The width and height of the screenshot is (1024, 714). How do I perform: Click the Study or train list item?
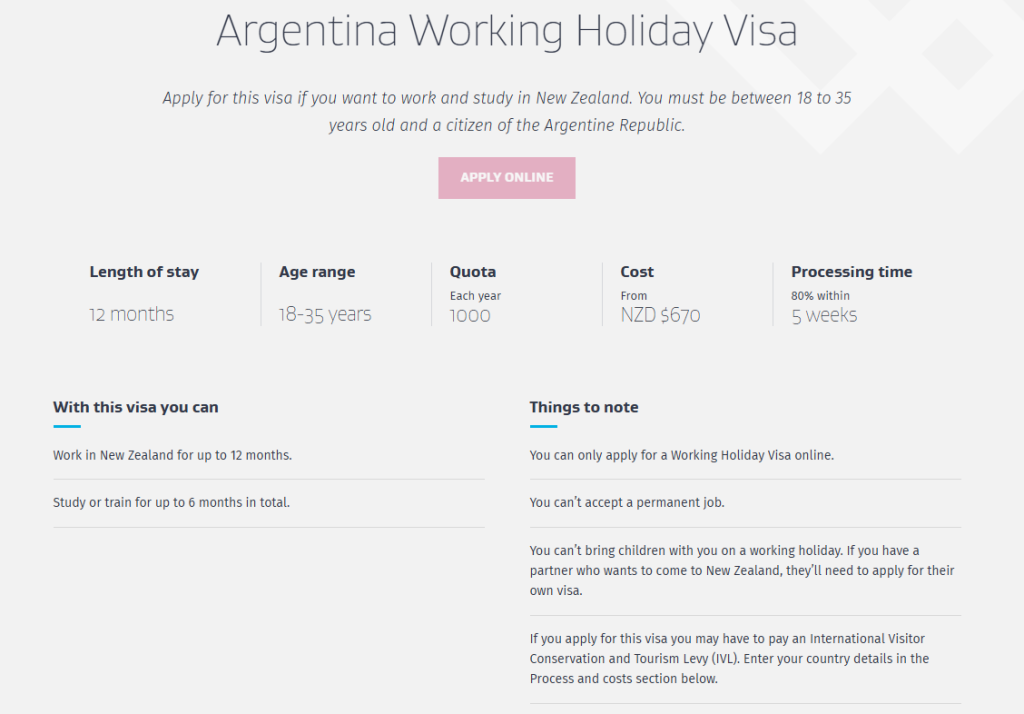click(x=171, y=503)
